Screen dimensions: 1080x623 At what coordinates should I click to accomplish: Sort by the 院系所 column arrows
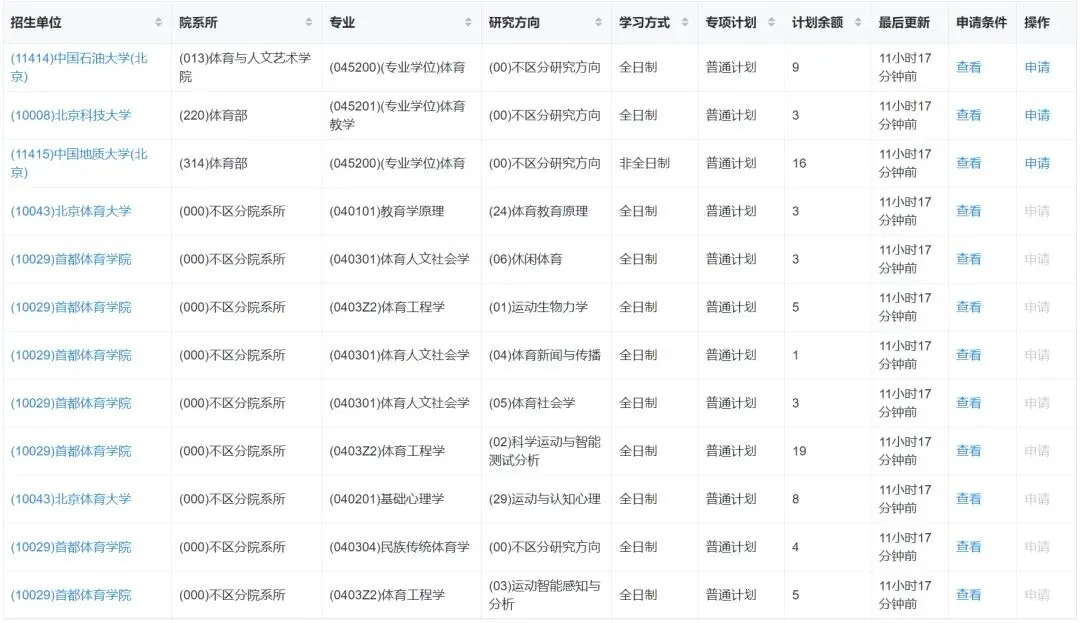click(309, 22)
